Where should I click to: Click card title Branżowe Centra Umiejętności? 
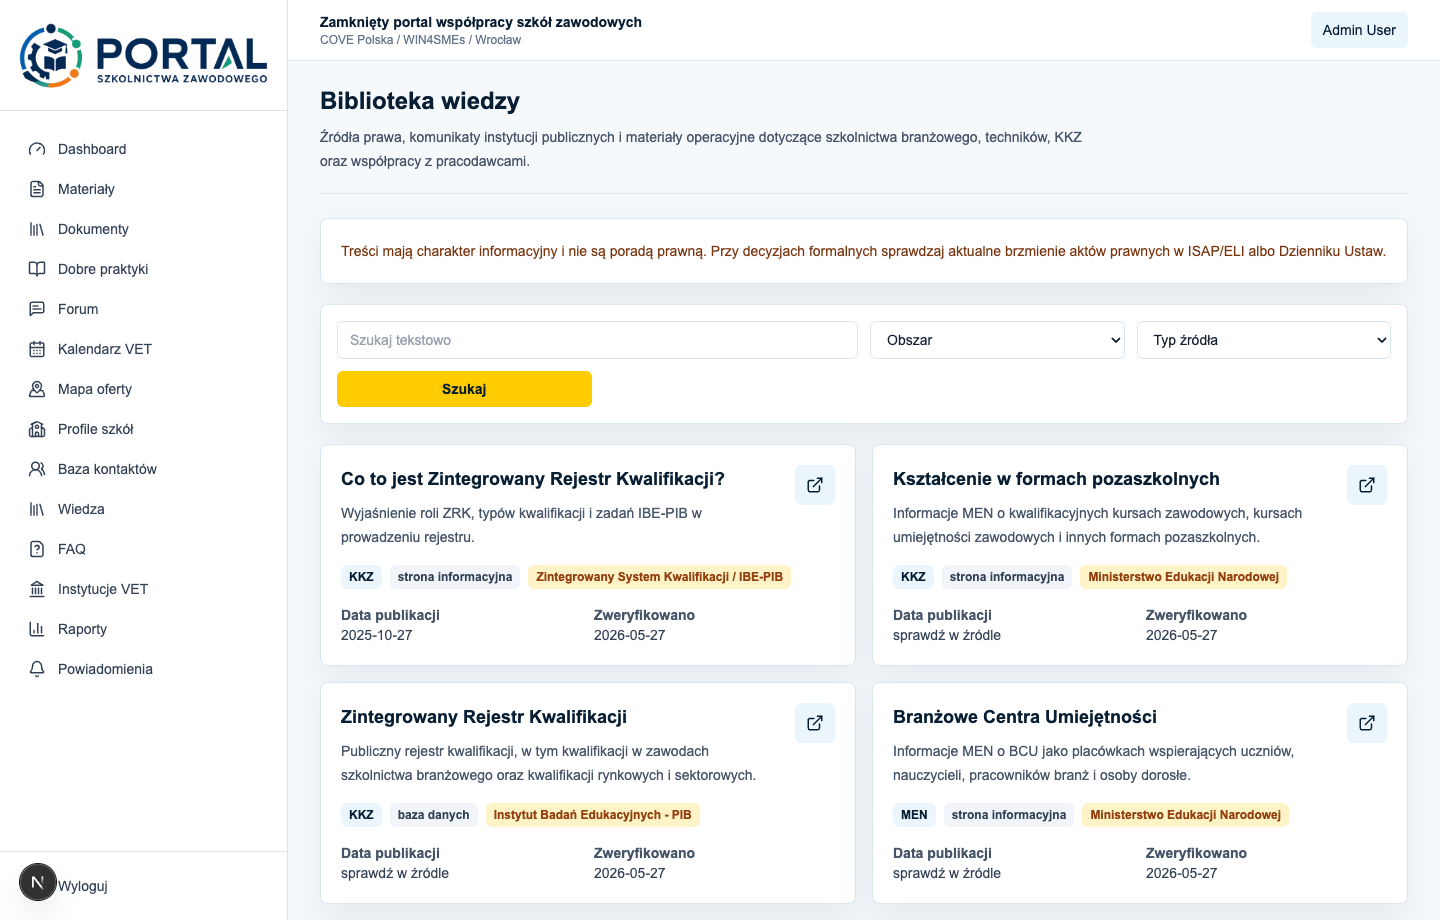[x=1025, y=717]
